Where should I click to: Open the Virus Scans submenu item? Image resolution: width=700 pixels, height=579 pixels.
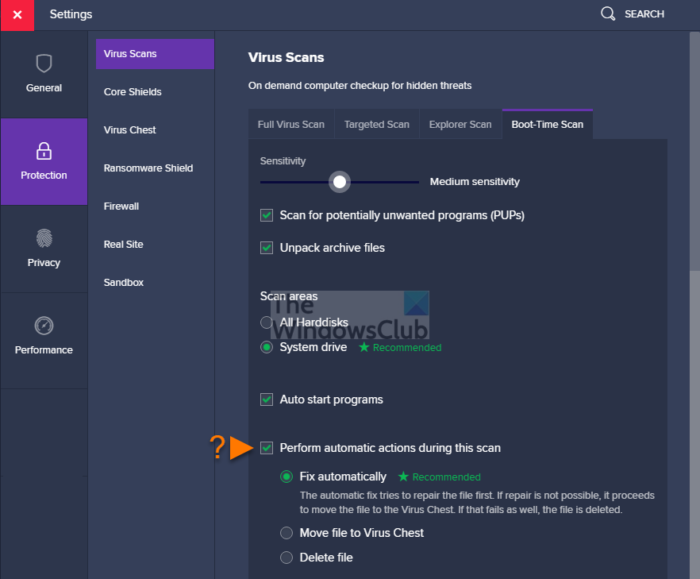(x=155, y=54)
